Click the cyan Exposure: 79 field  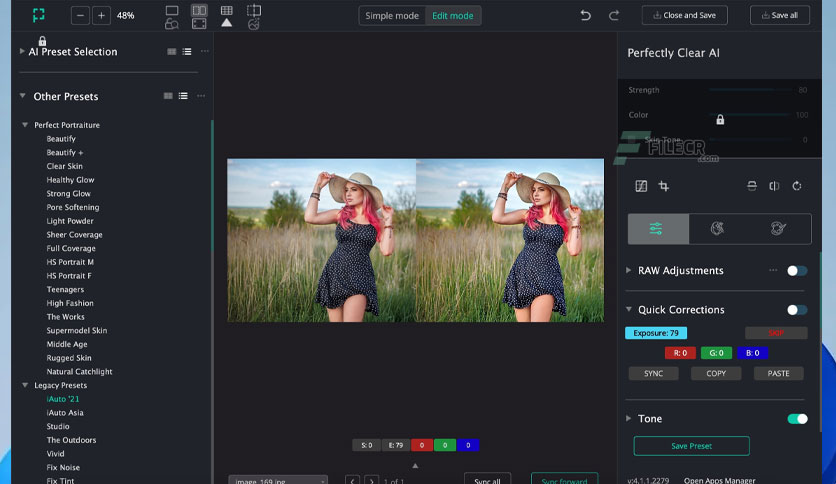coord(656,333)
